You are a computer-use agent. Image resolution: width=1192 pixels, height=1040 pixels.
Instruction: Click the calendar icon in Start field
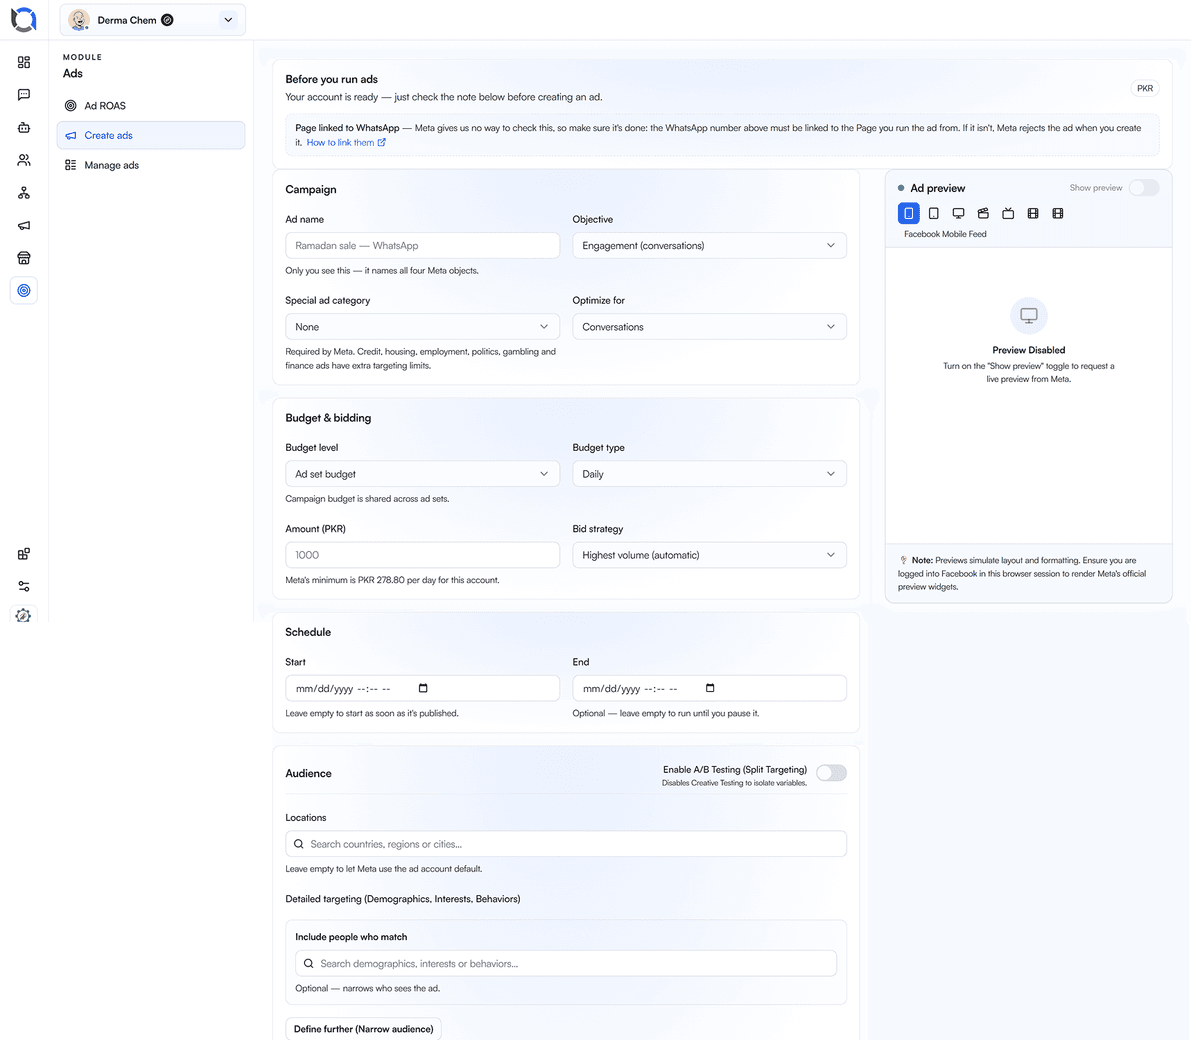[423, 688]
